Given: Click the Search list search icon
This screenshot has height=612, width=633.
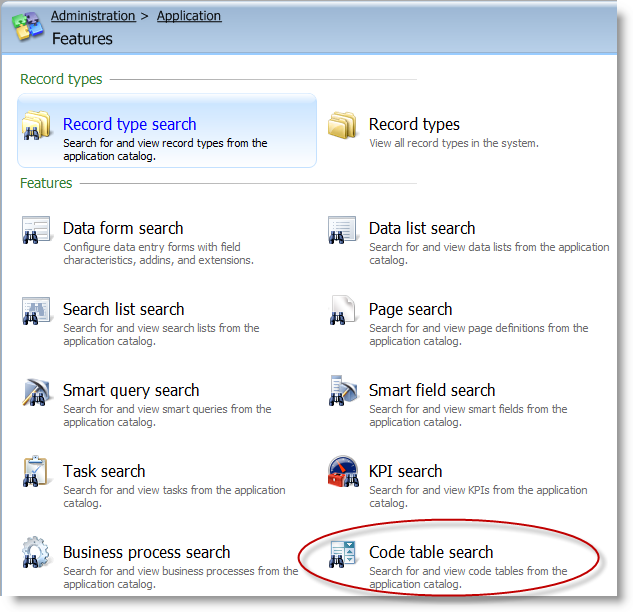Looking at the screenshot, I should 36,310.
